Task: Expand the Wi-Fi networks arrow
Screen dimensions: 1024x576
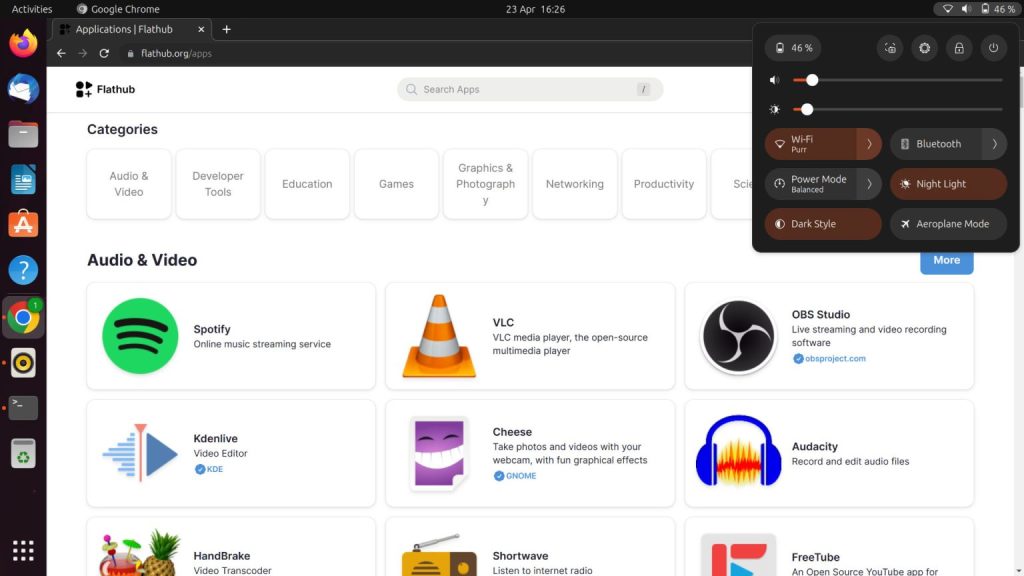Action: point(869,144)
